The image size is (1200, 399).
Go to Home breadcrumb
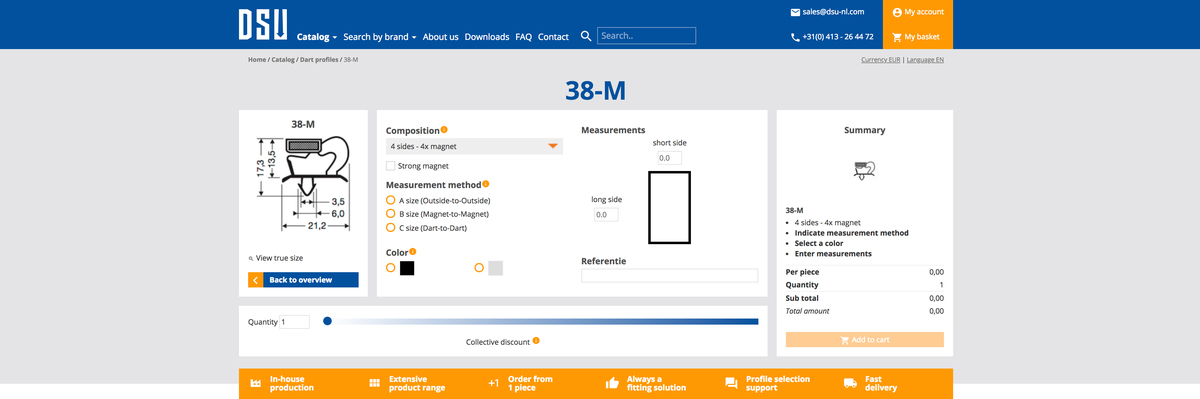click(x=257, y=60)
